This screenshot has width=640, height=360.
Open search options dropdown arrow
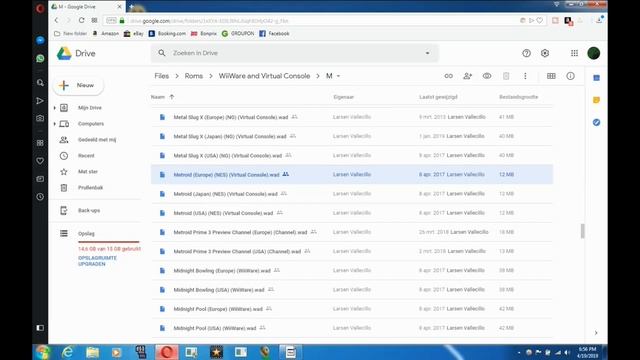tap(427, 53)
